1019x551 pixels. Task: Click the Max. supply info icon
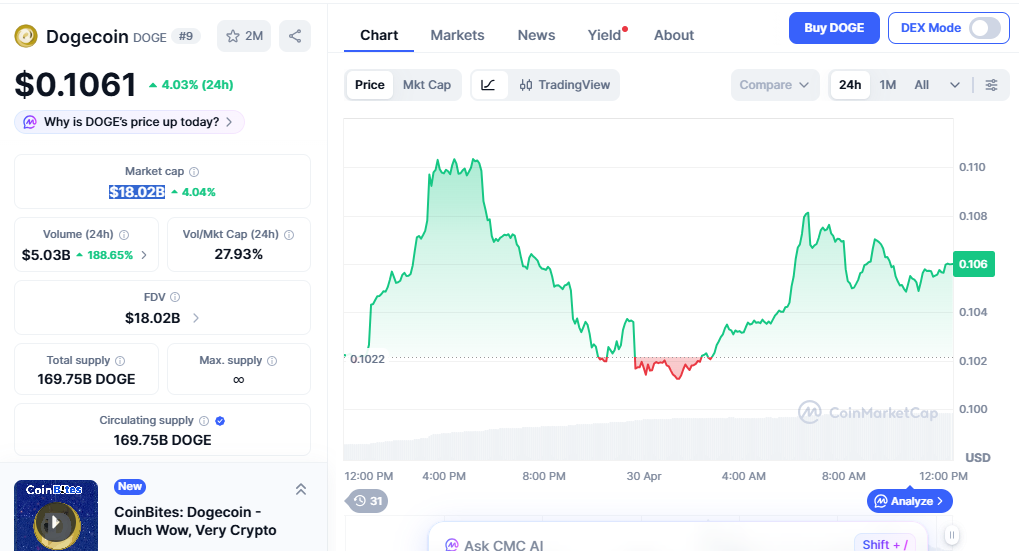point(272,361)
